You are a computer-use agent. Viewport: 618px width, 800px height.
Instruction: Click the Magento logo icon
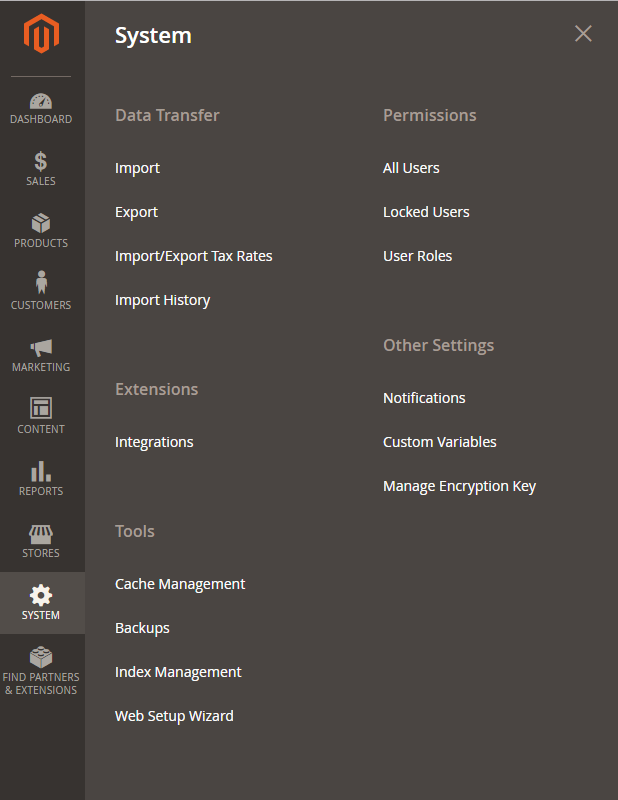pos(41,36)
